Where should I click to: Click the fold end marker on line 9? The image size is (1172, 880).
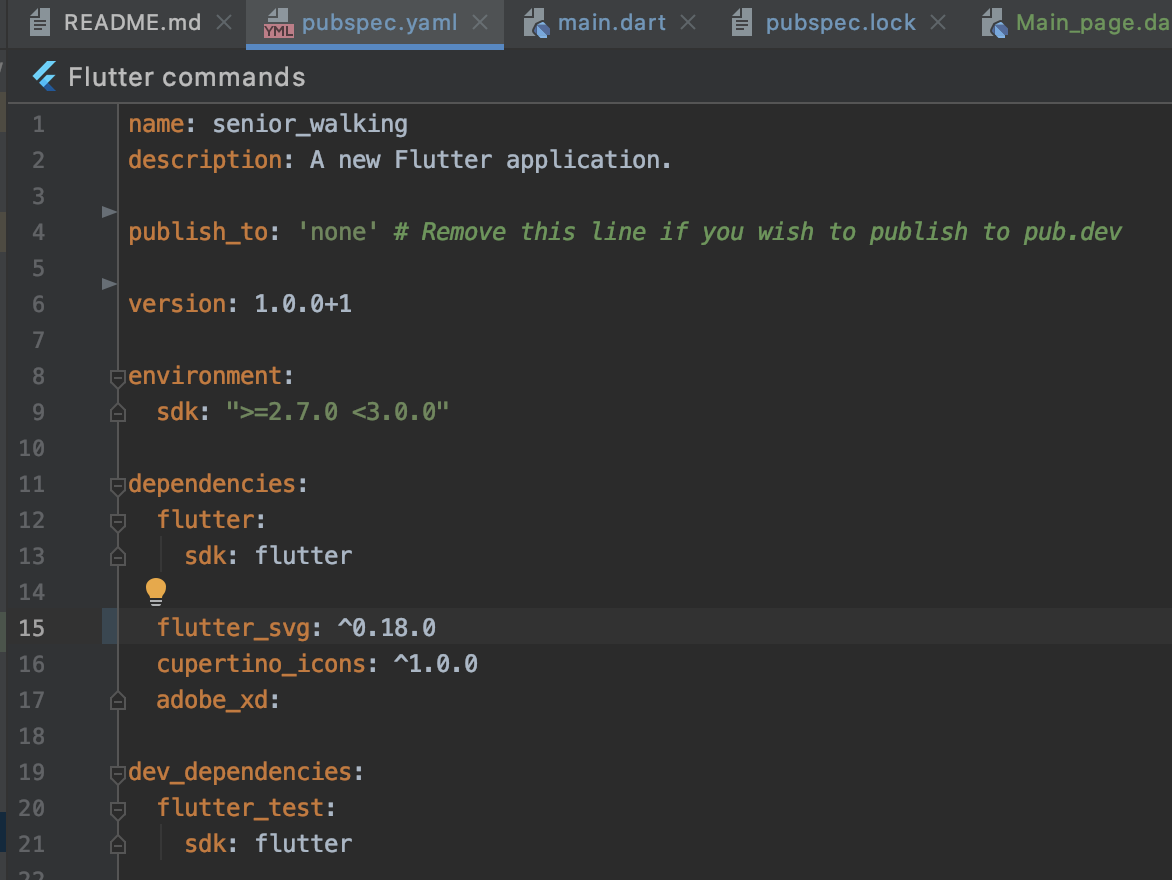(117, 413)
